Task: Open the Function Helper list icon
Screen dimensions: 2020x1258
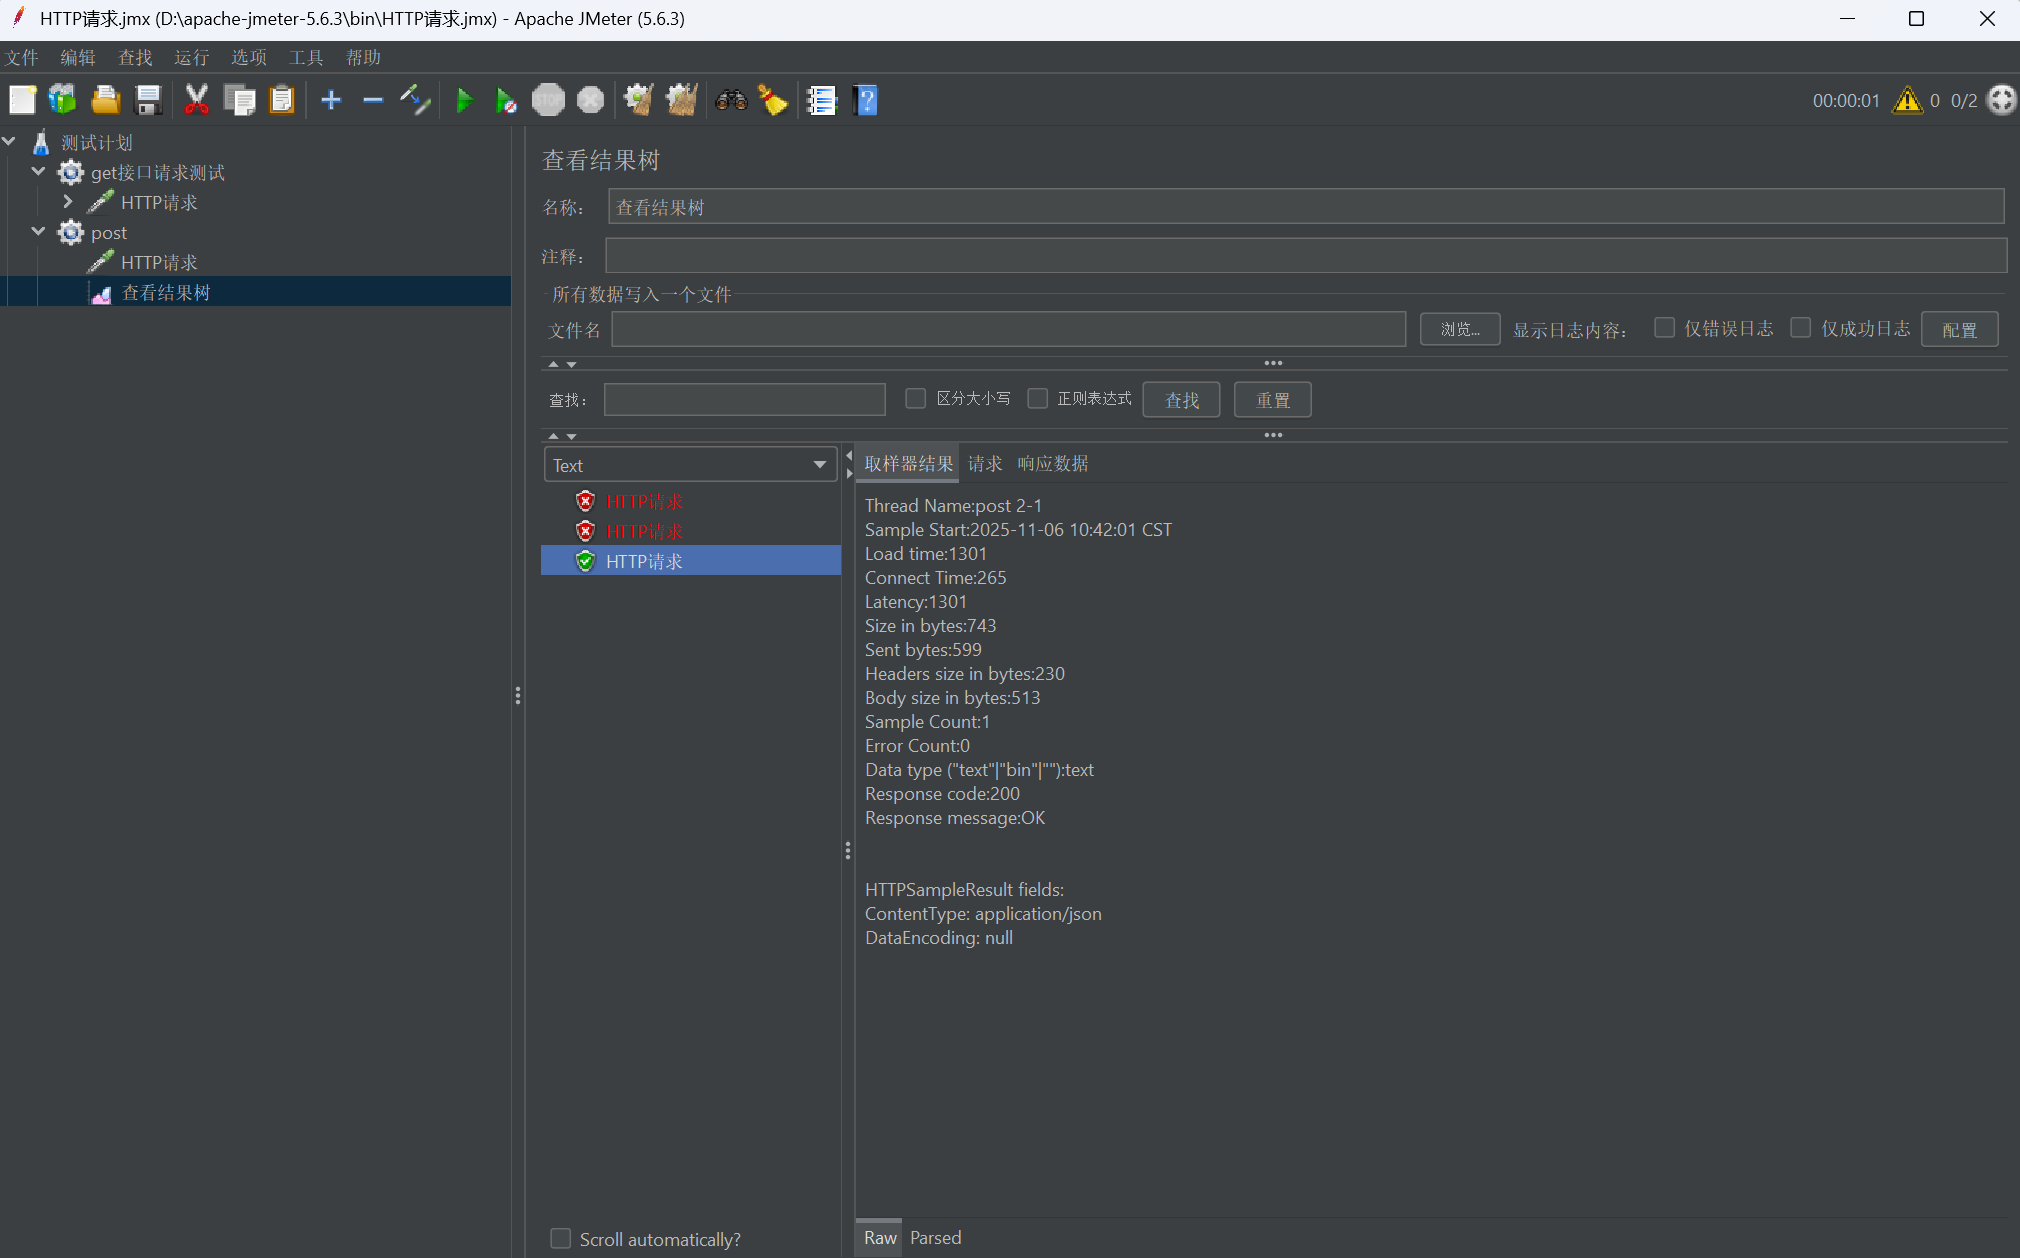Action: point(821,100)
